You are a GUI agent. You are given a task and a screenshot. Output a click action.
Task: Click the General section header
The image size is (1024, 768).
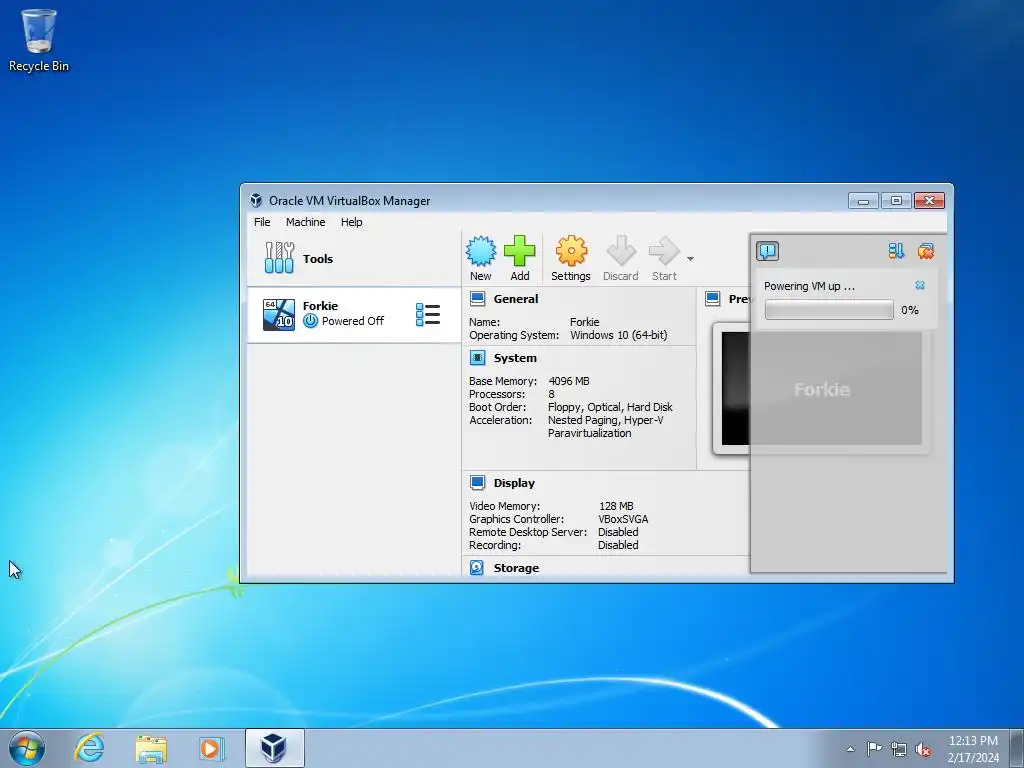[x=516, y=299]
